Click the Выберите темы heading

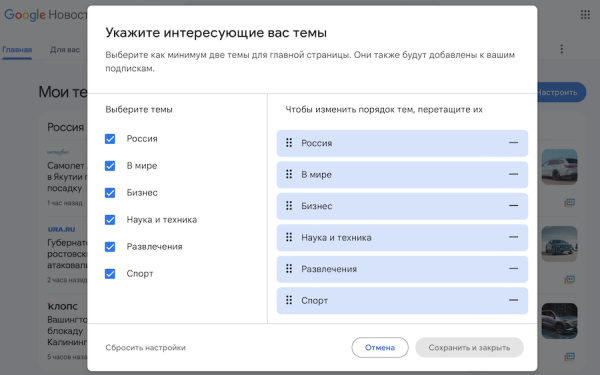pos(139,109)
